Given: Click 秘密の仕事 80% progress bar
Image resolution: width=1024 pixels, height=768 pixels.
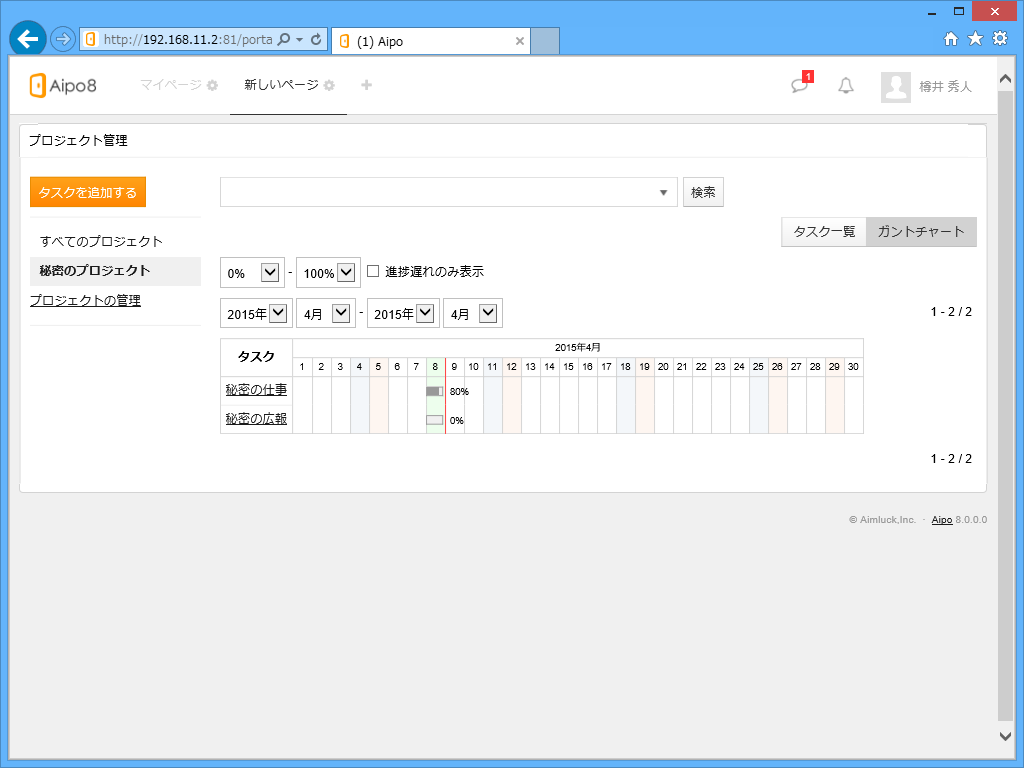Looking at the screenshot, I should pos(434,391).
